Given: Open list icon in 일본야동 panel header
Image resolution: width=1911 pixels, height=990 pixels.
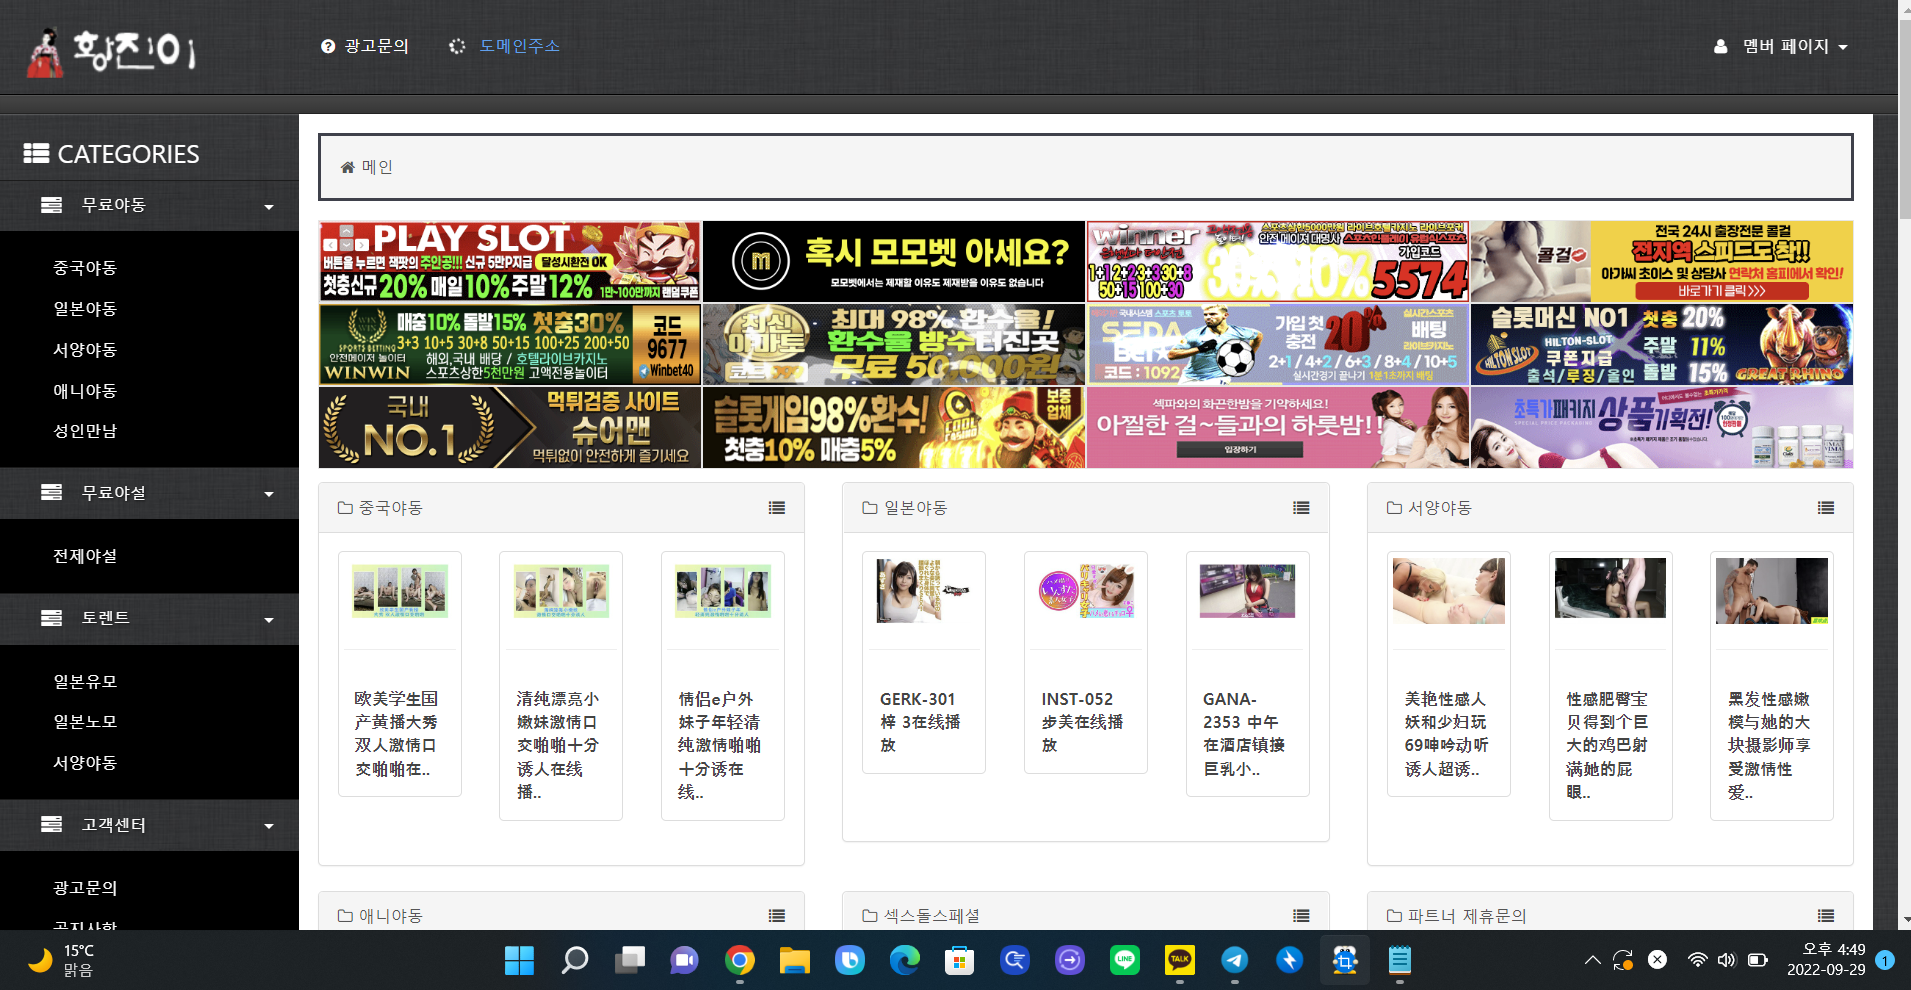Looking at the screenshot, I should [1301, 508].
